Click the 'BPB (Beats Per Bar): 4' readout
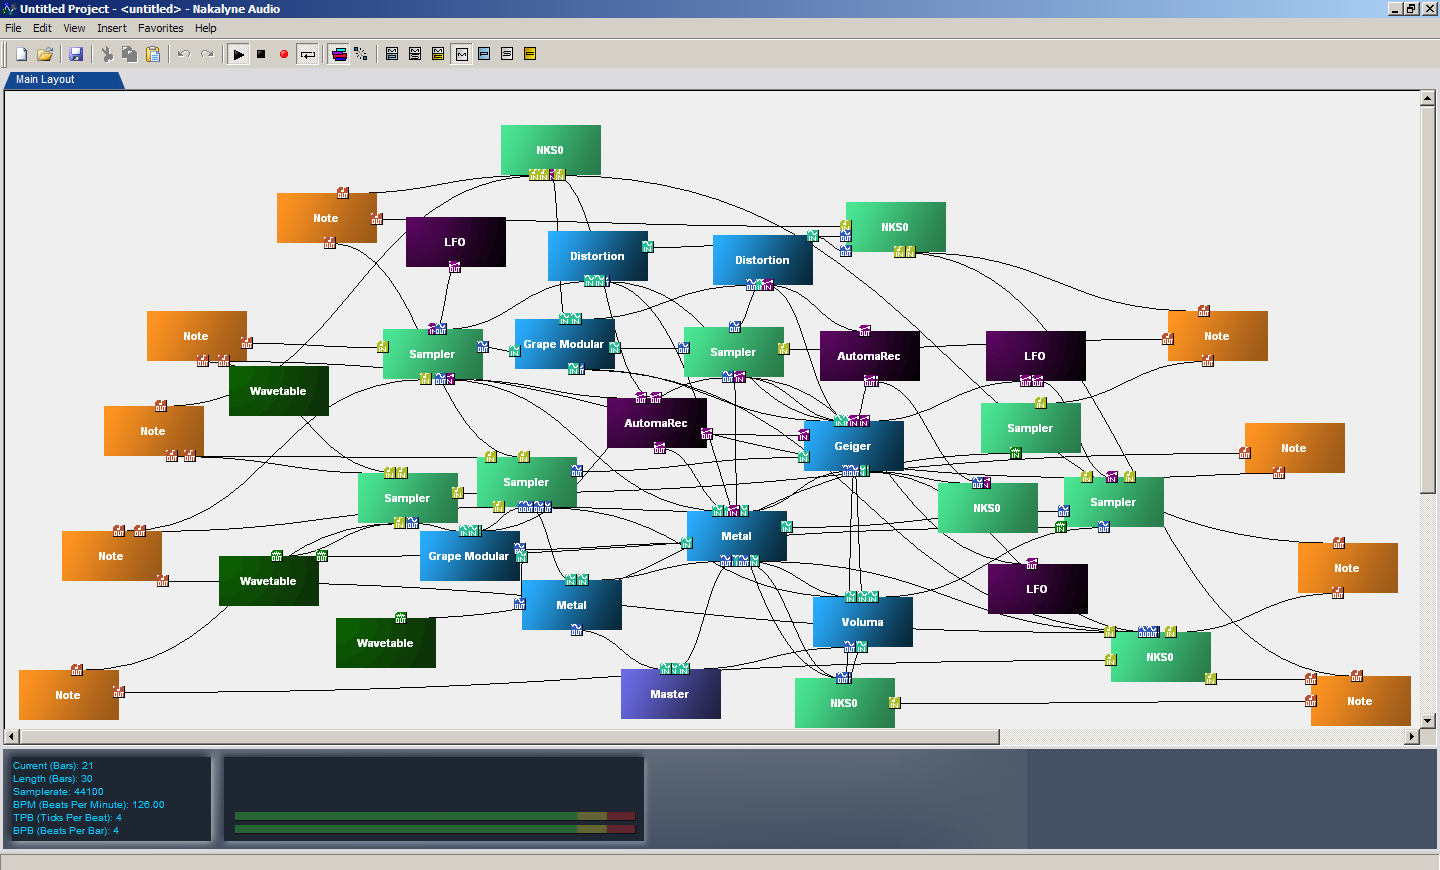The image size is (1440, 870). click(65, 831)
